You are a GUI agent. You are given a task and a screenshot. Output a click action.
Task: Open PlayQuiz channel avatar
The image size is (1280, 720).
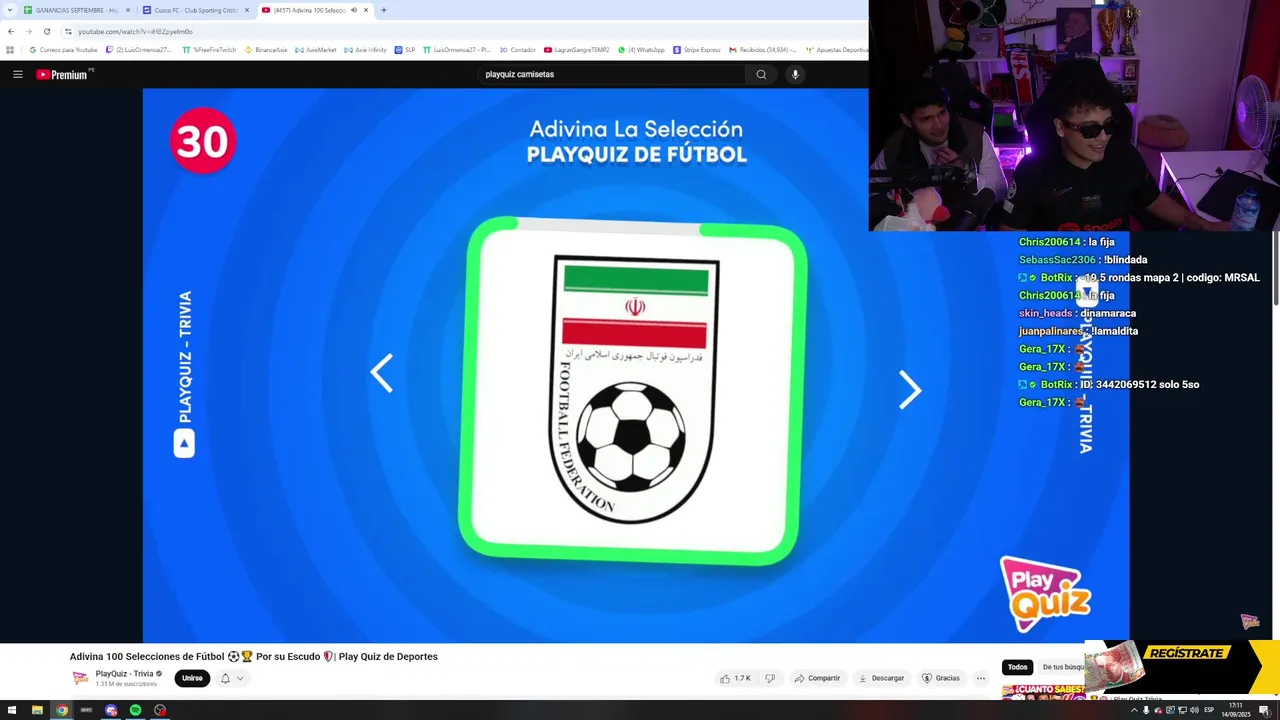[80, 678]
